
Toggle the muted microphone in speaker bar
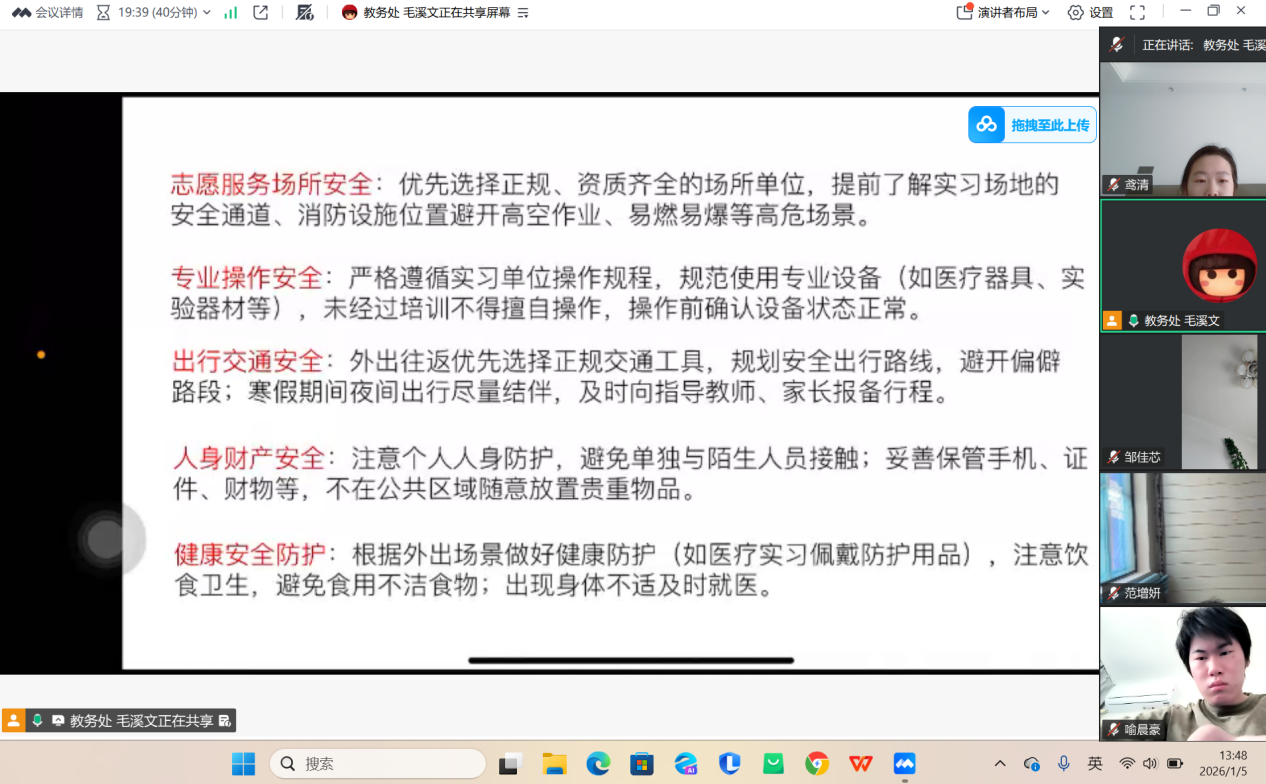1117,45
